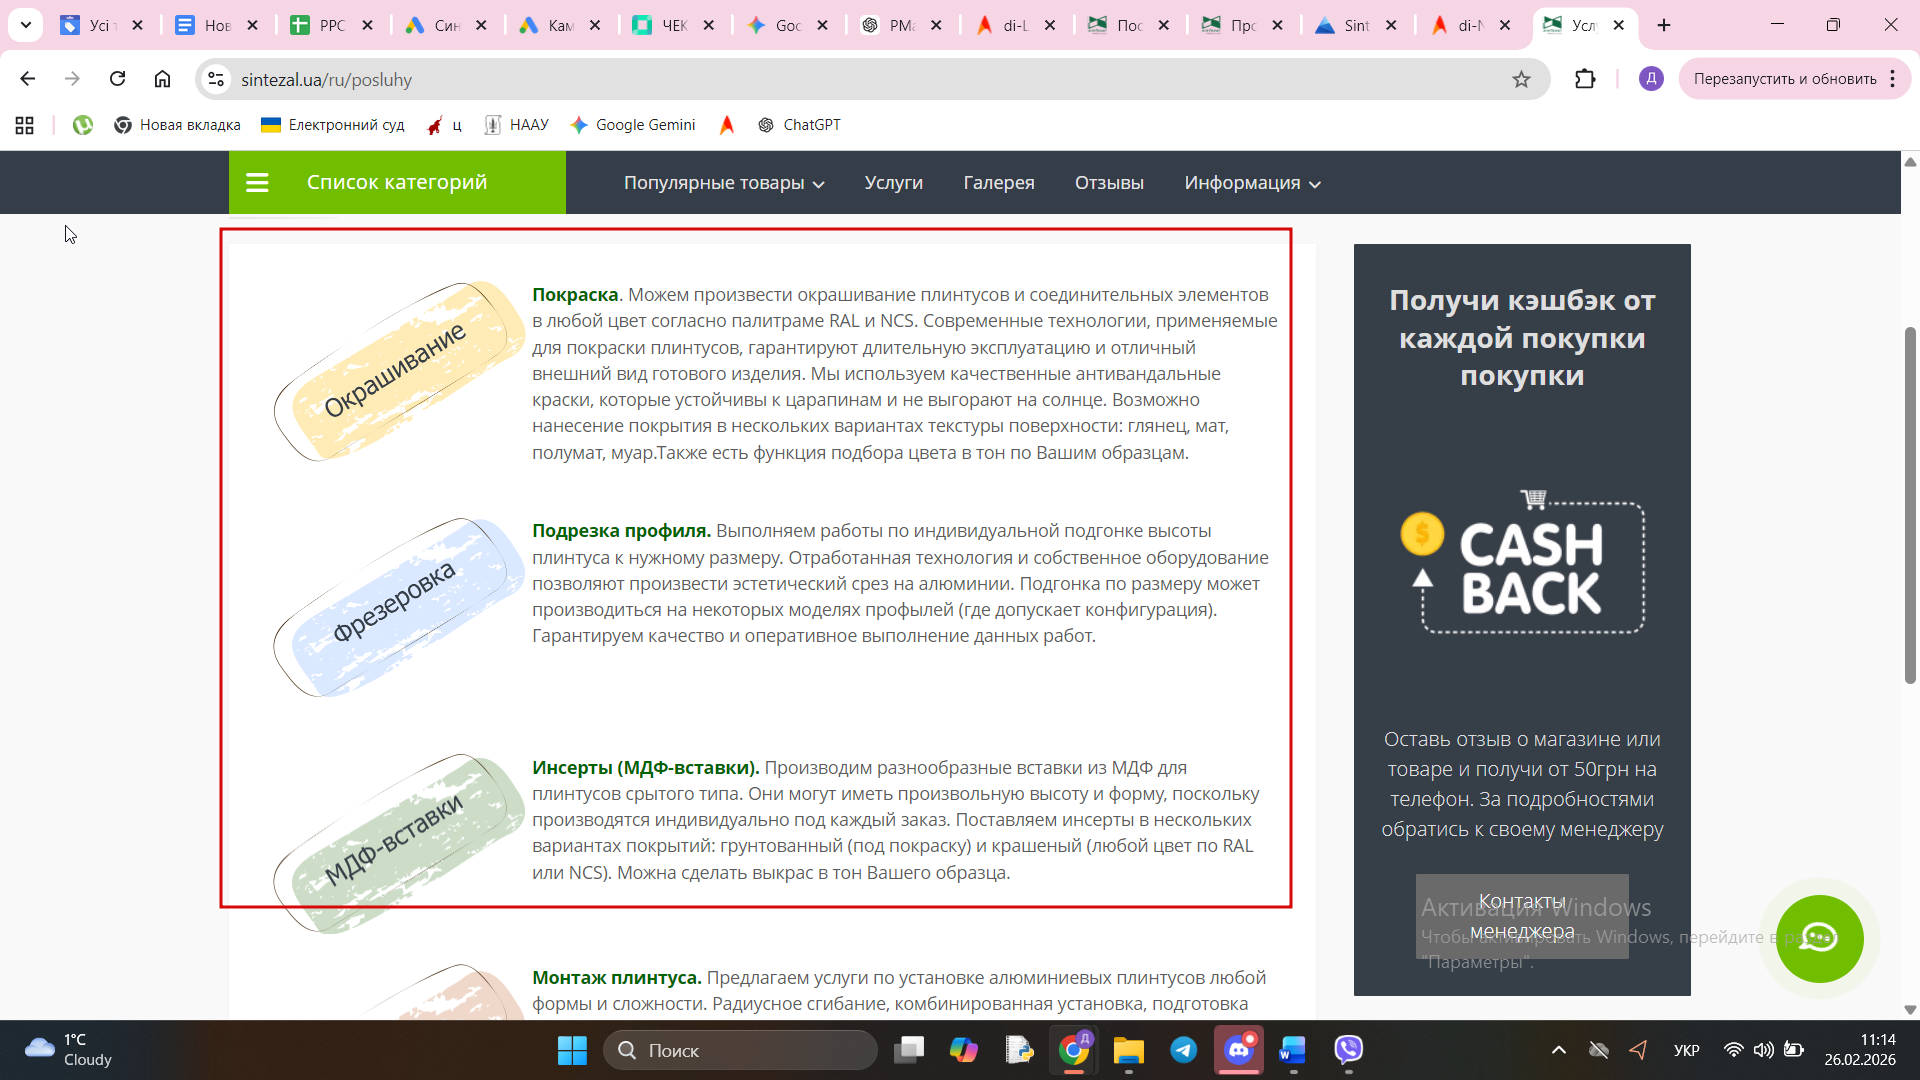This screenshot has height=1080, width=1920.
Task: Open the tab search dropdown arrow
Action: tap(25, 25)
